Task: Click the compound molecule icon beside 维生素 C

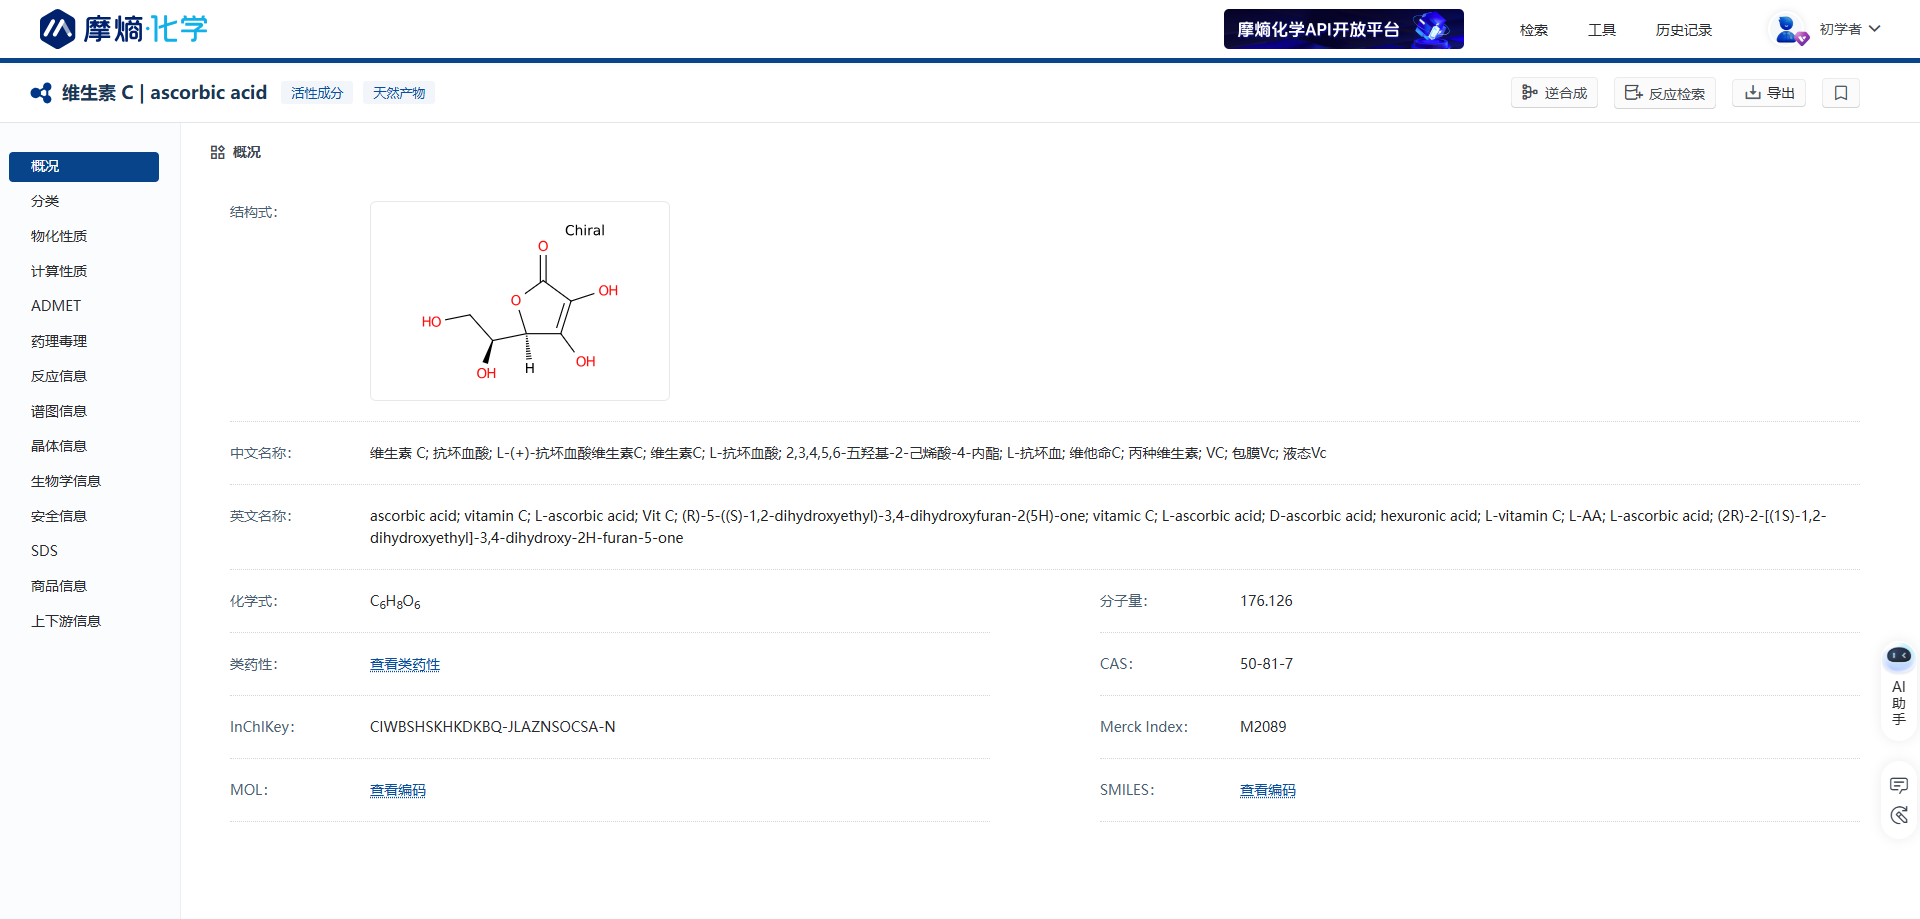Action: point(41,93)
